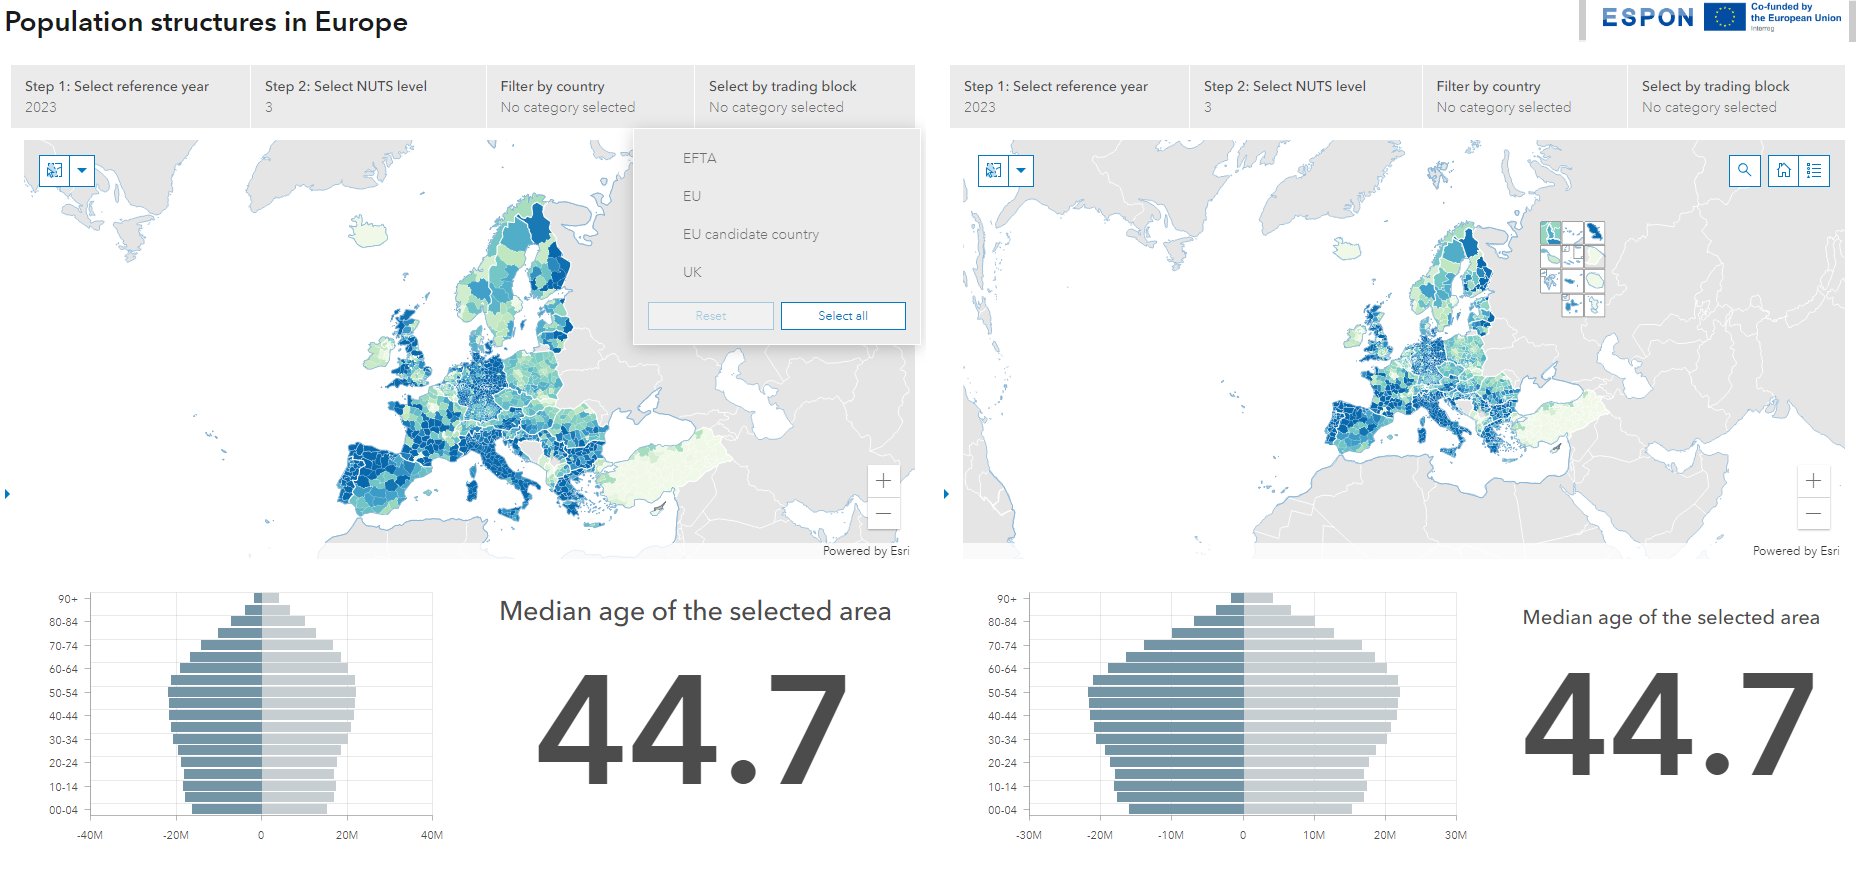Click the left map's selection tool icon
1867x873 pixels.
tap(54, 171)
